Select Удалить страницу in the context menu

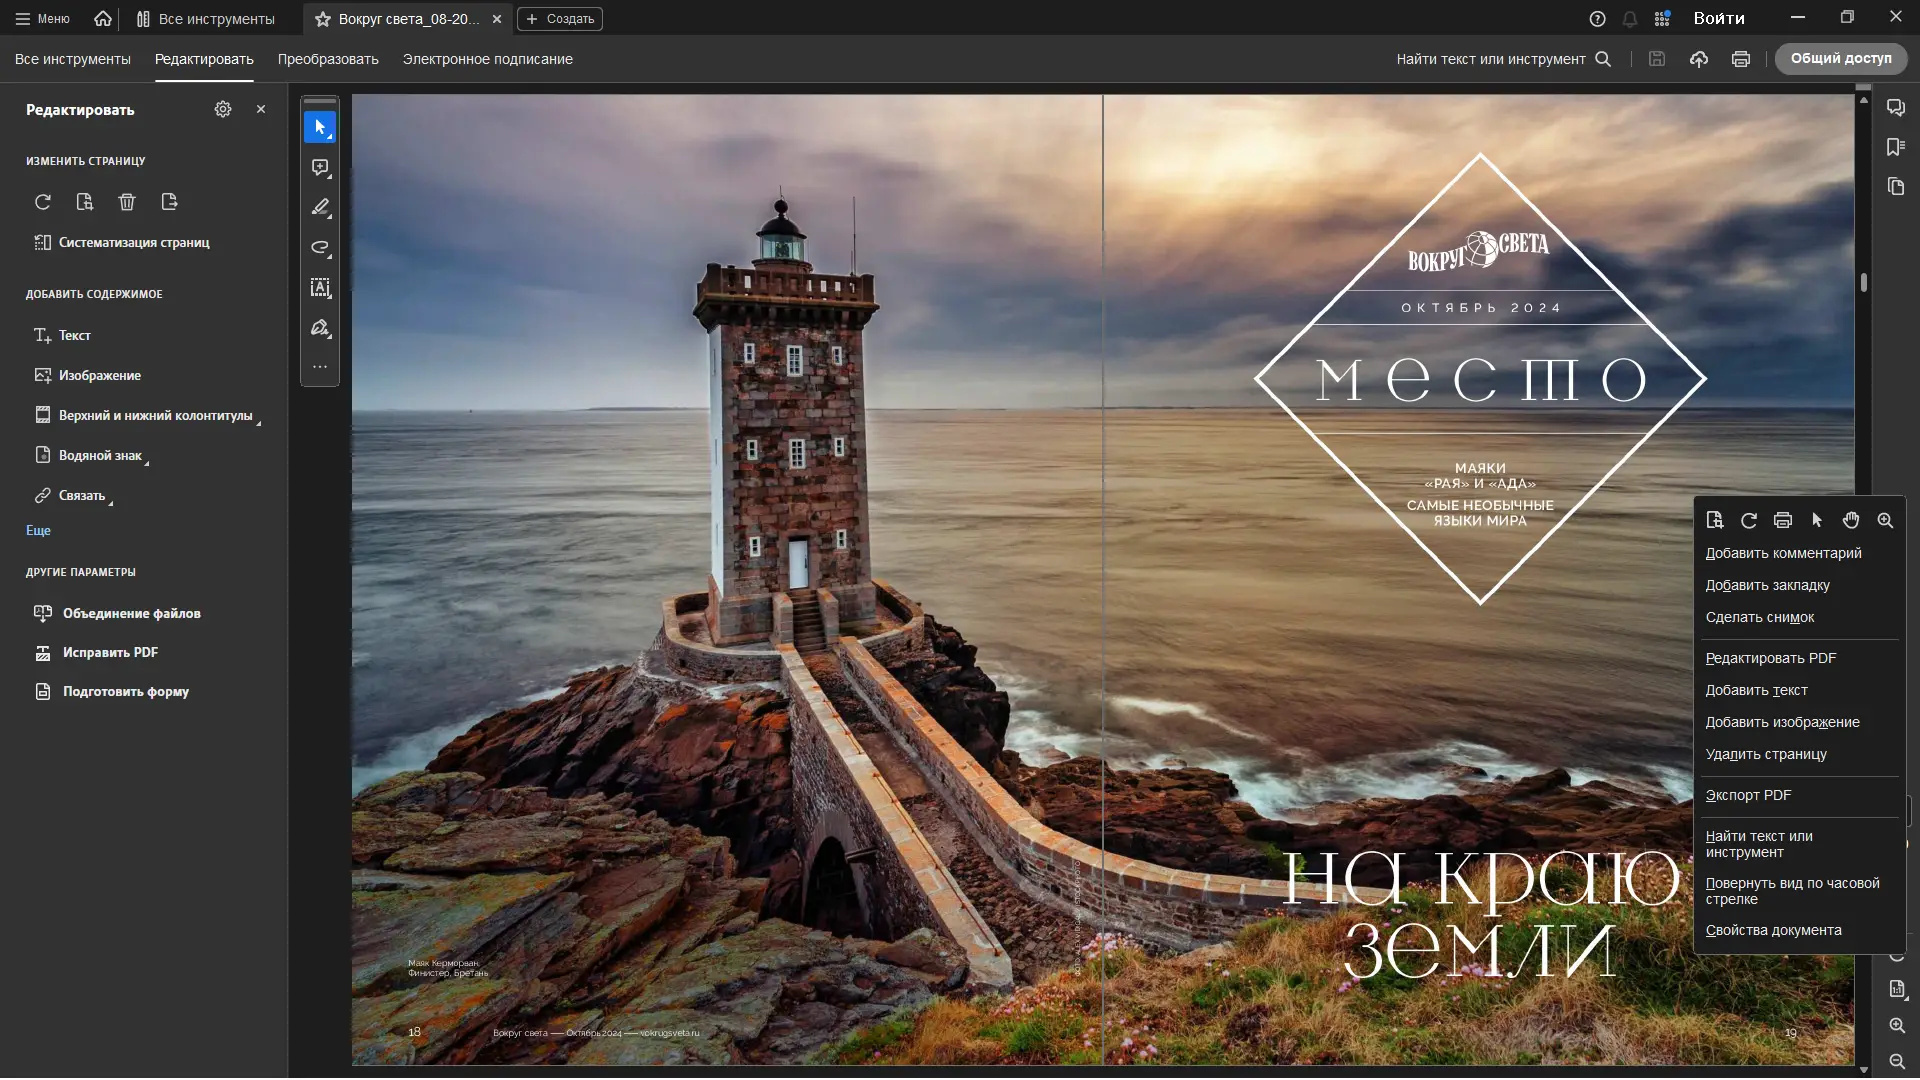[x=1766, y=755]
